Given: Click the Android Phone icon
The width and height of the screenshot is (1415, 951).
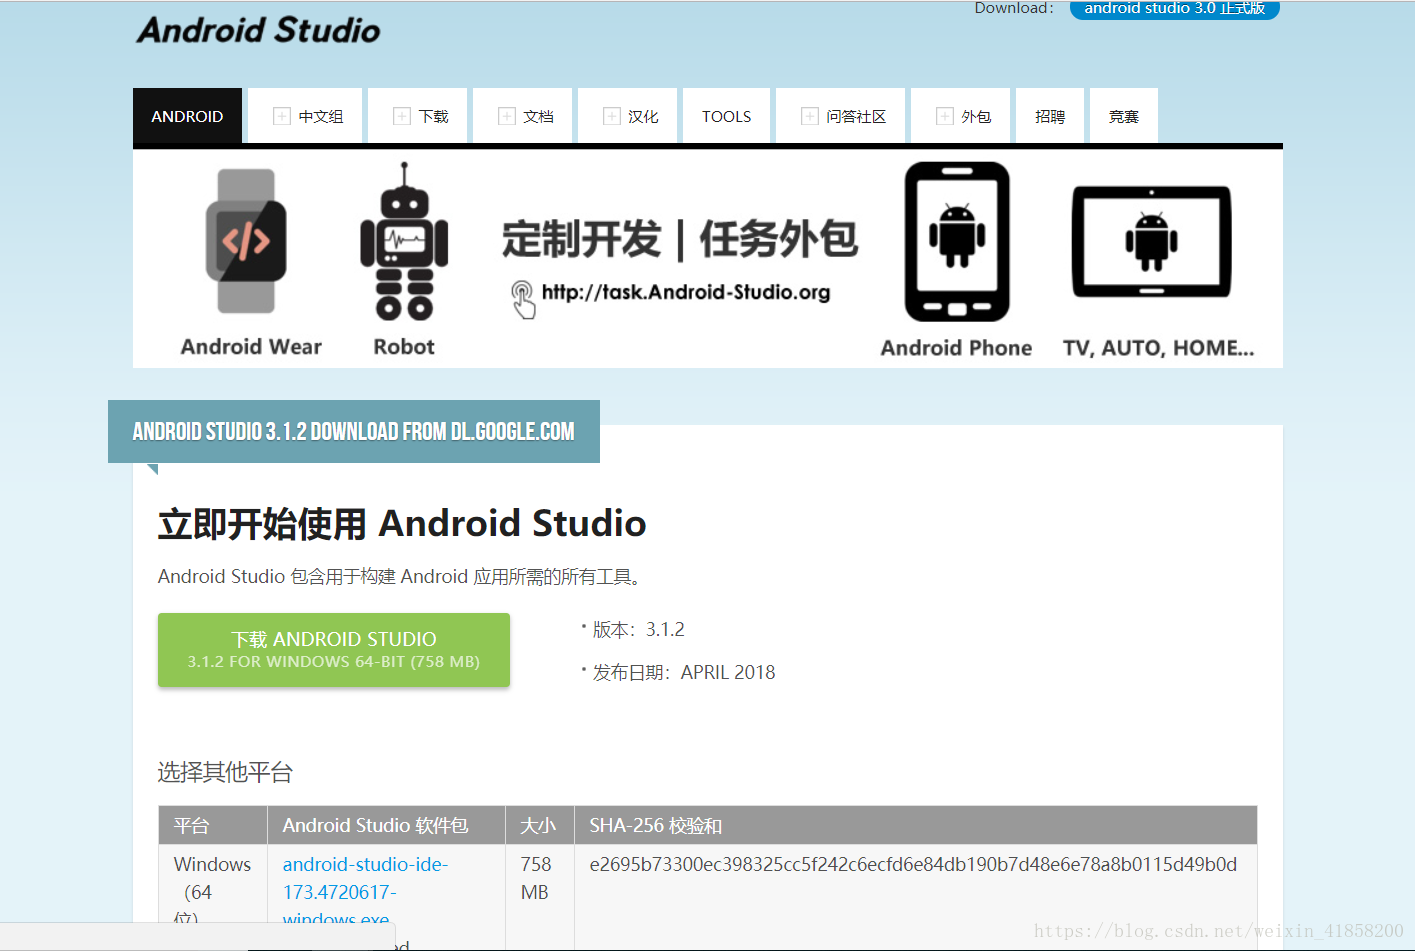Looking at the screenshot, I should coord(957,241).
